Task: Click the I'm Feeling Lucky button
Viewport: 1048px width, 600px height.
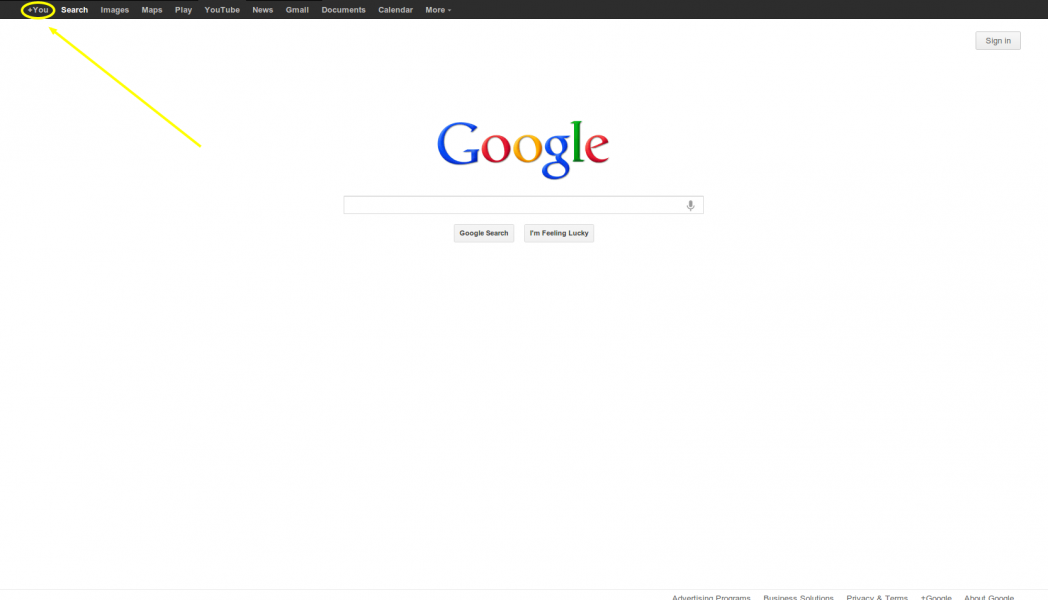Action: click(x=559, y=233)
